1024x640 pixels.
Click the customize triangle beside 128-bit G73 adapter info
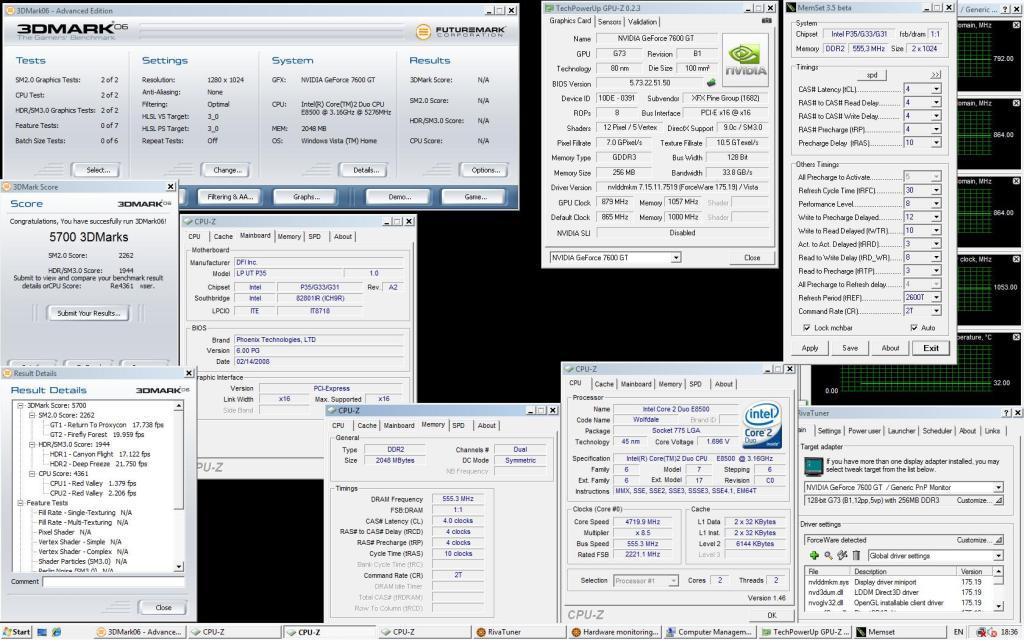click(x=999, y=500)
